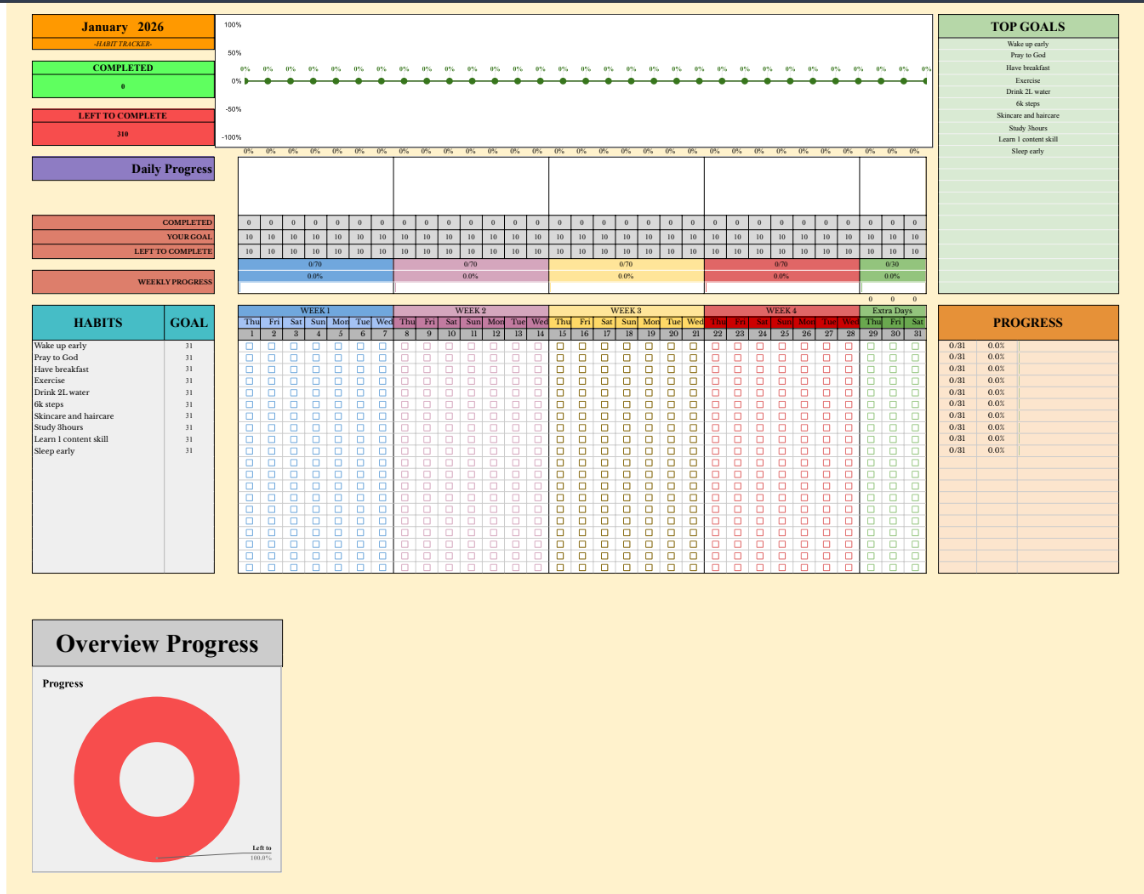Click the HABITS column header
The height and width of the screenshot is (894, 1144).
(x=98, y=322)
